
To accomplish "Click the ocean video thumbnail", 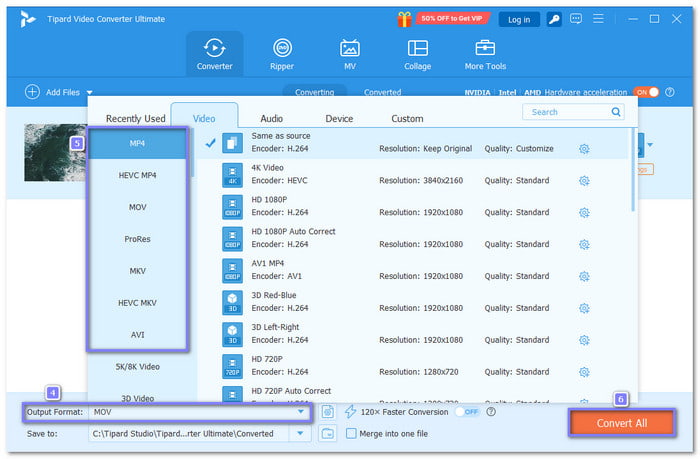I will click(55, 153).
